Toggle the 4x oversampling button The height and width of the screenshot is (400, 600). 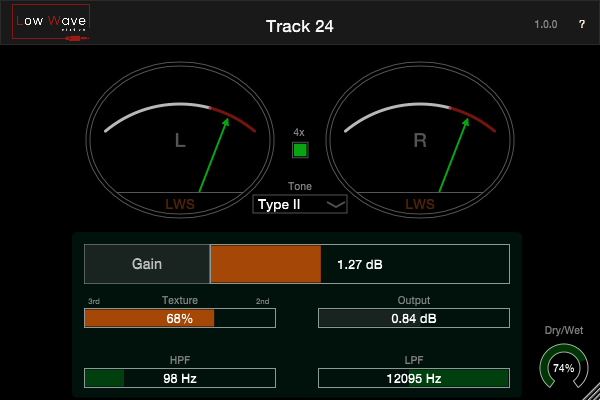(300, 150)
